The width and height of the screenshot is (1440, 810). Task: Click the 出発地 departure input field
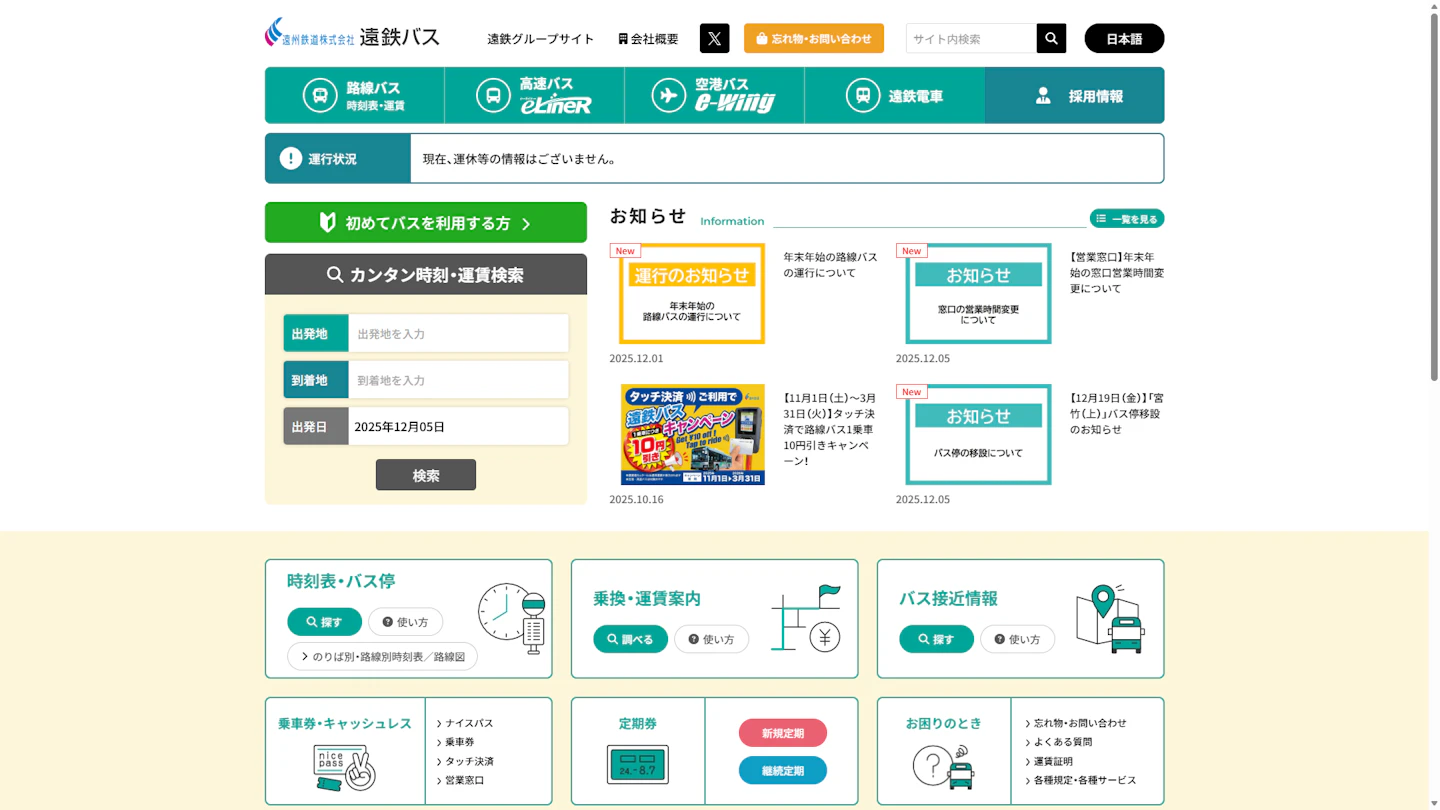[x=458, y=333]
